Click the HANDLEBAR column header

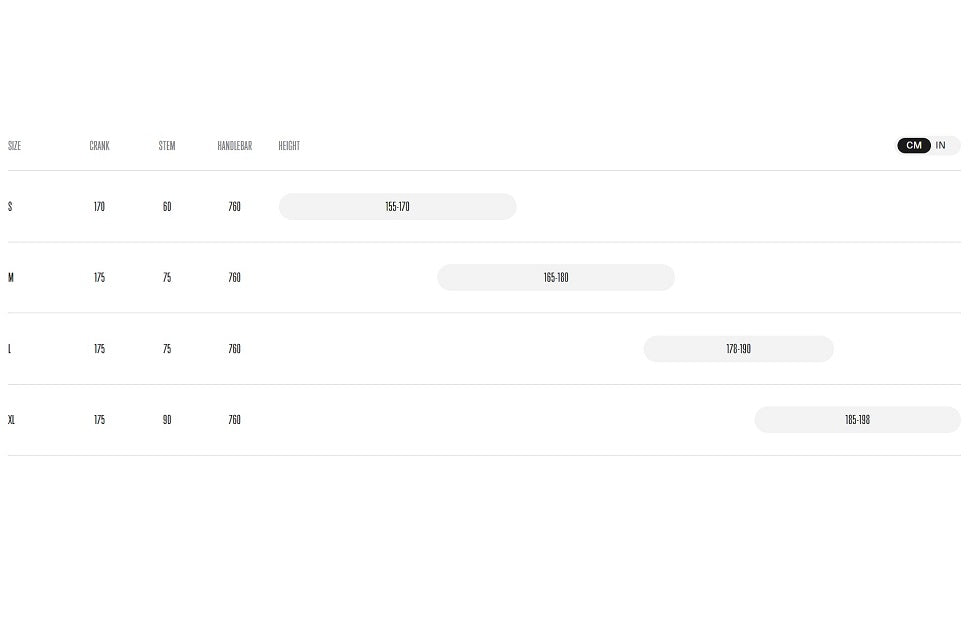pyautogui.click(x=234, y=146)
